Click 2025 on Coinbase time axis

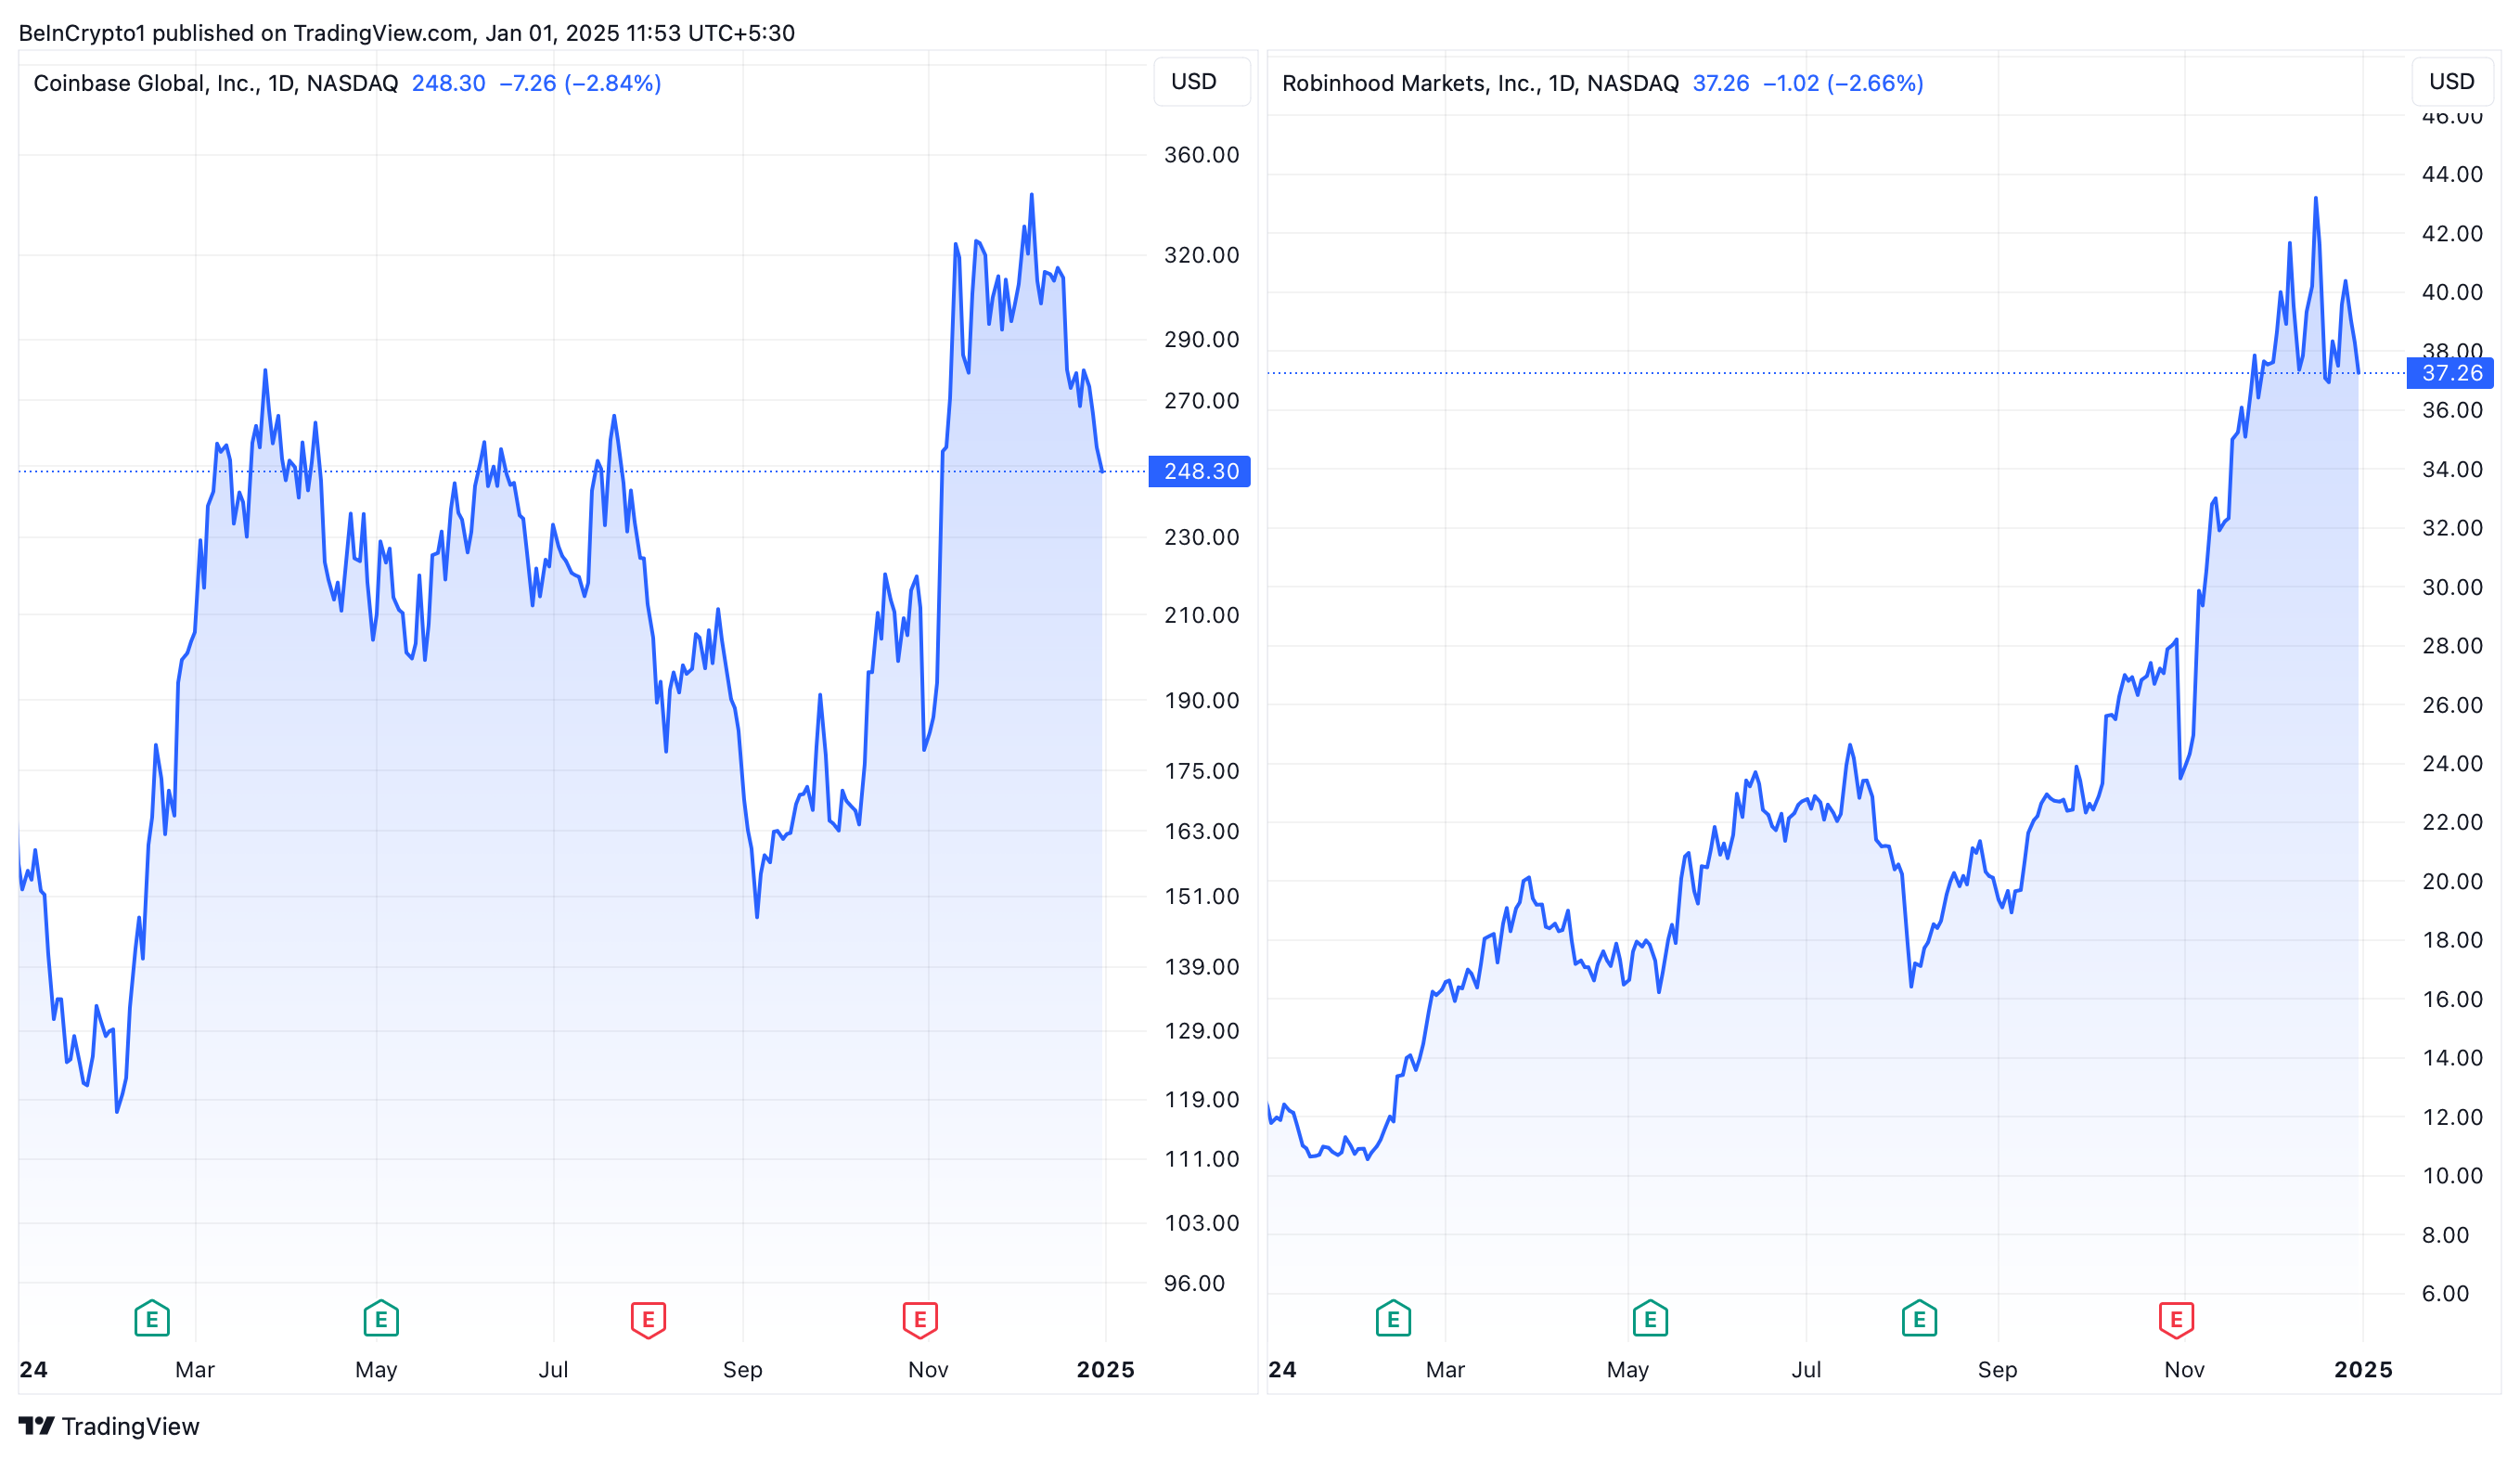pos(1105,1369)
